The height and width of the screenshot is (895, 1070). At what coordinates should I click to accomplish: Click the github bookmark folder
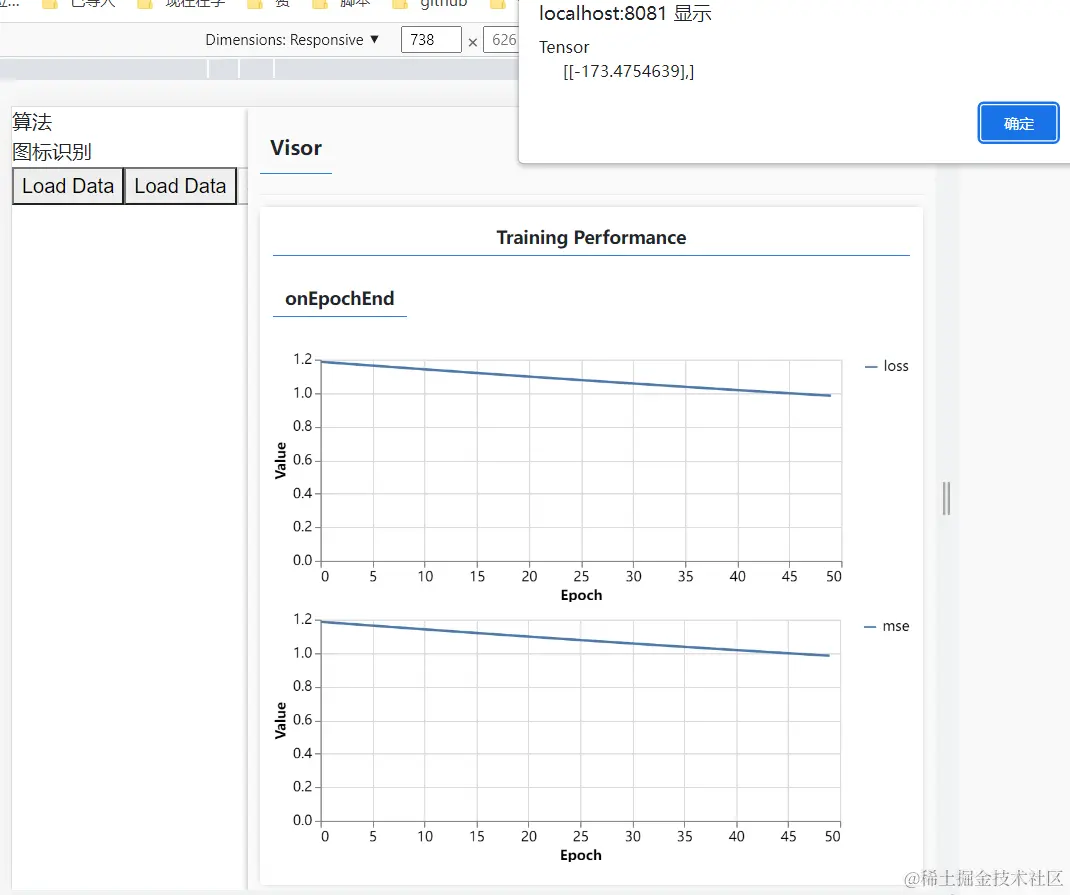[432, 4]
